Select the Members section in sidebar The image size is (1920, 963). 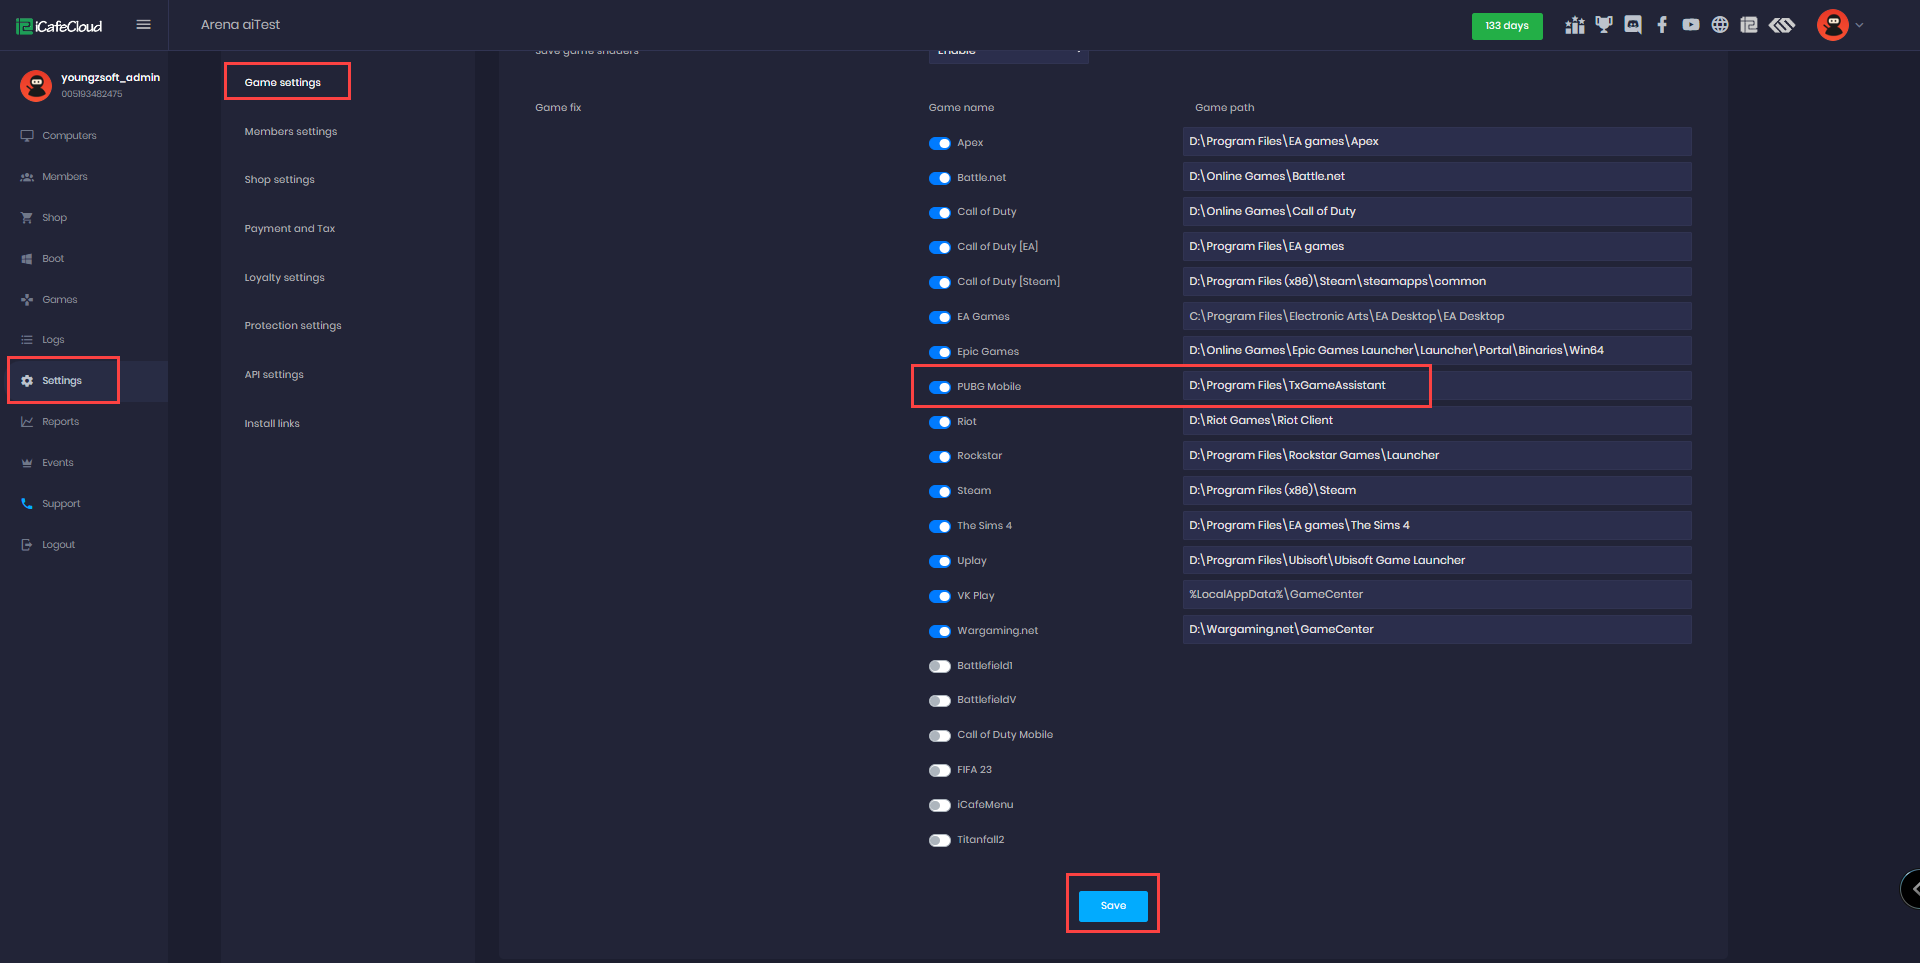pyautogui.click(x=66, y=176)
